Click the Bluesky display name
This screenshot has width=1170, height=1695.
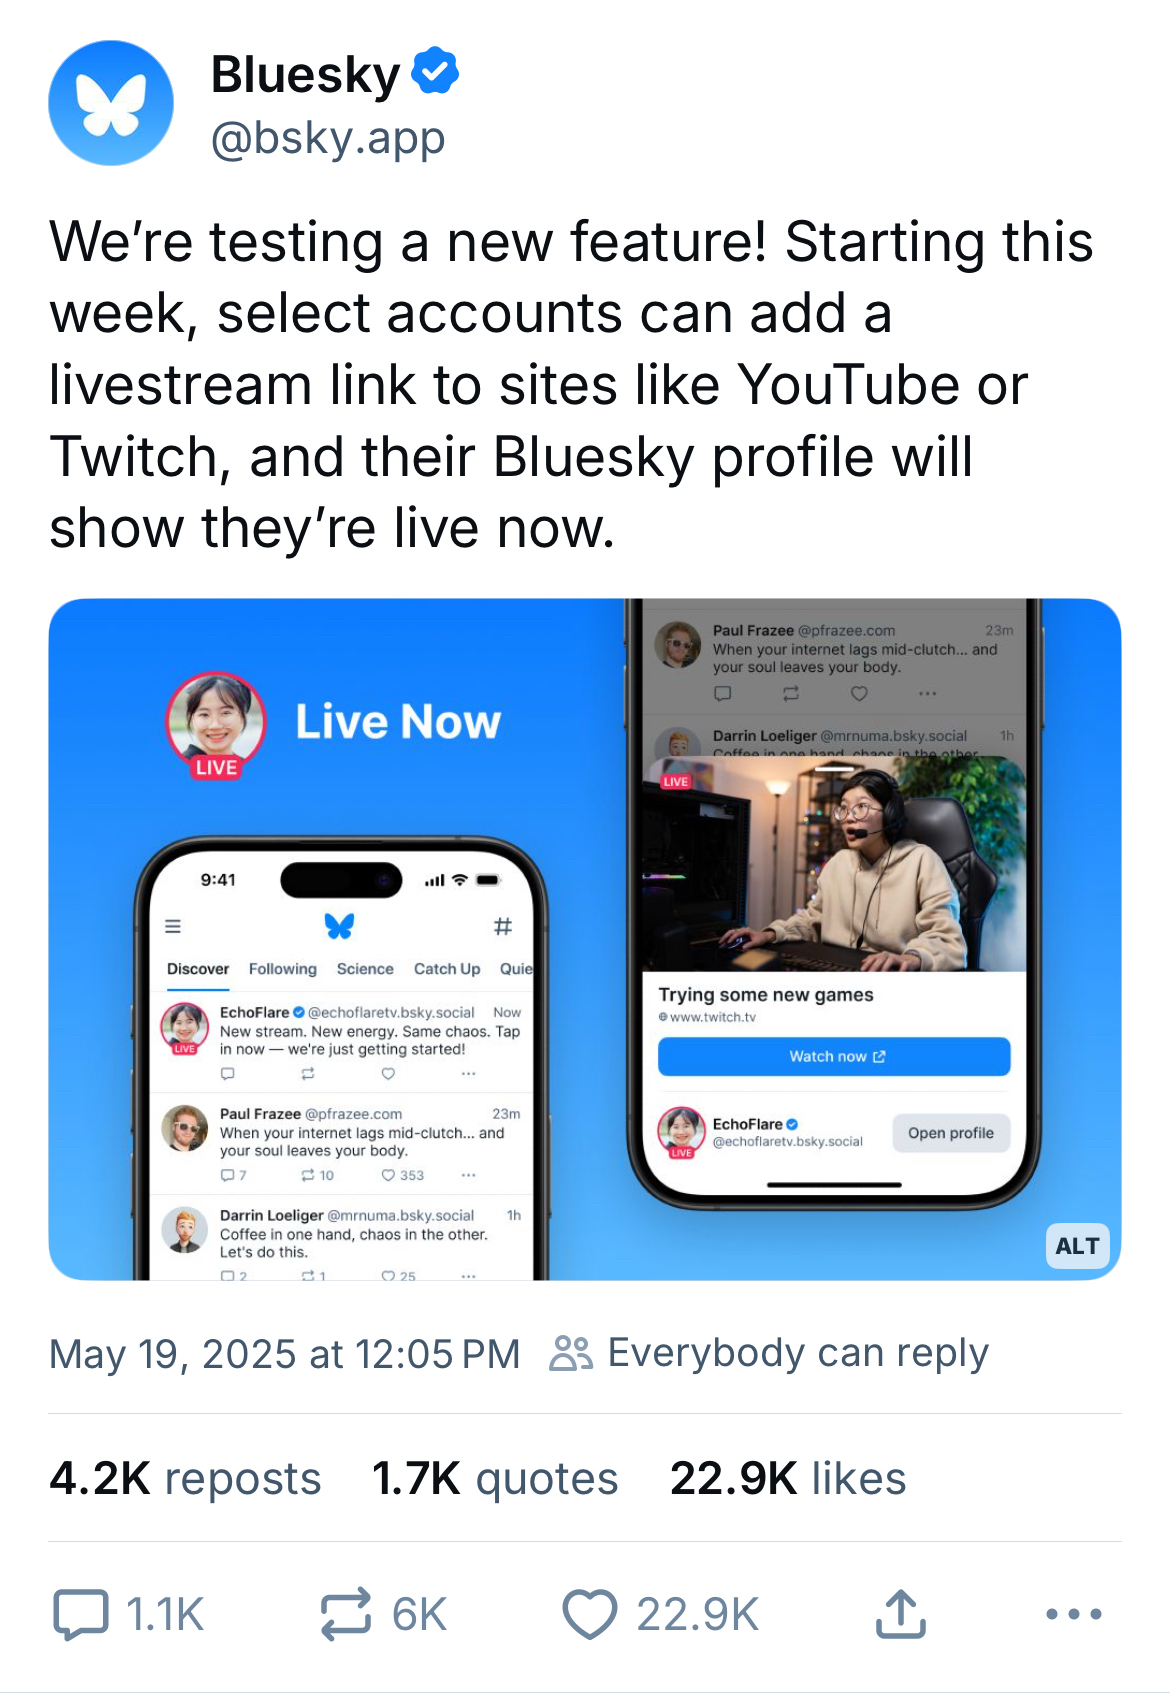(305, 75)
